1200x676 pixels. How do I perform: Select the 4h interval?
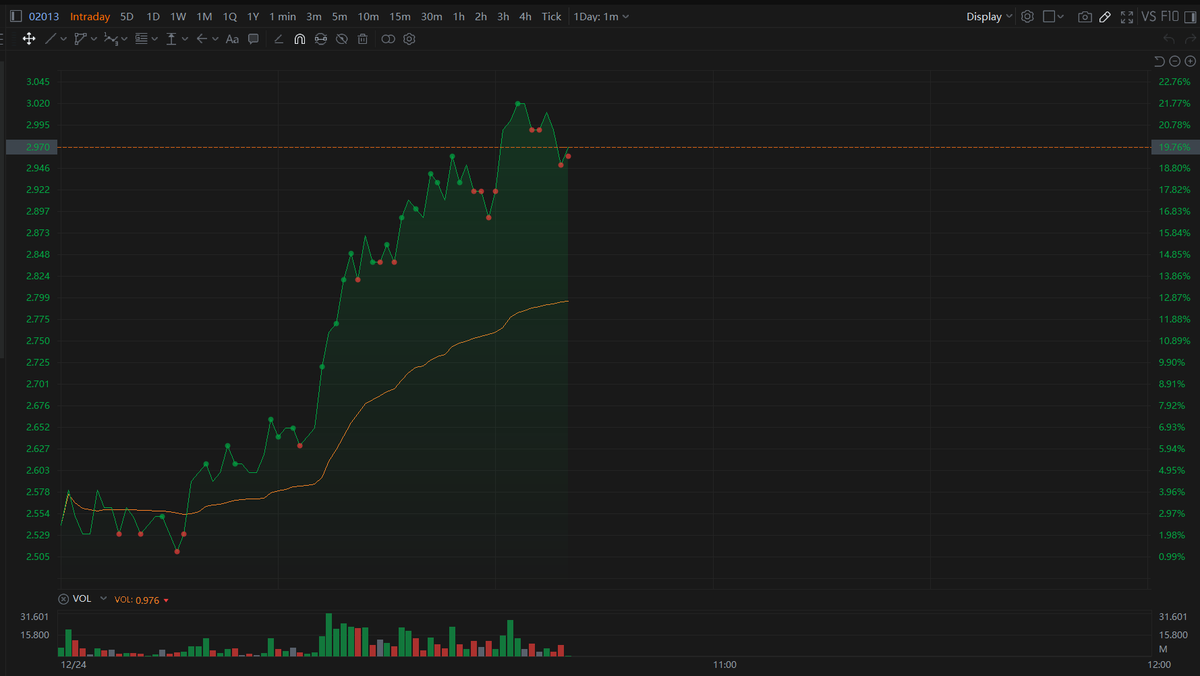(525, 16)
